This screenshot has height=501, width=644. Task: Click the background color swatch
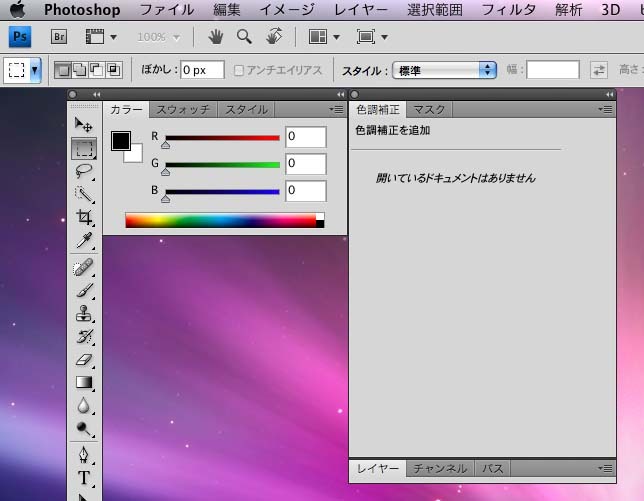point(135,155)
